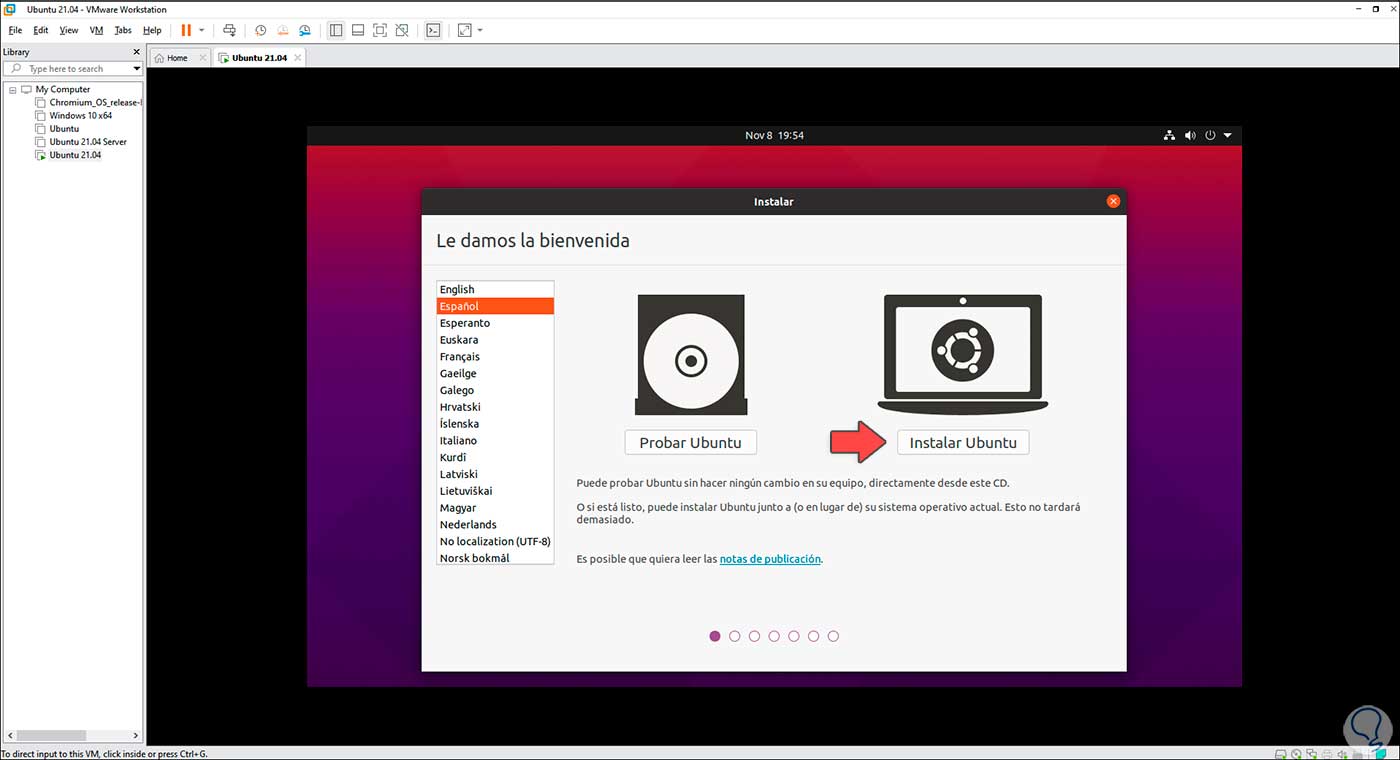This screenshot has height=760, width=1400.
Task: Open the Tabs menu
Action: pos(123,30)
